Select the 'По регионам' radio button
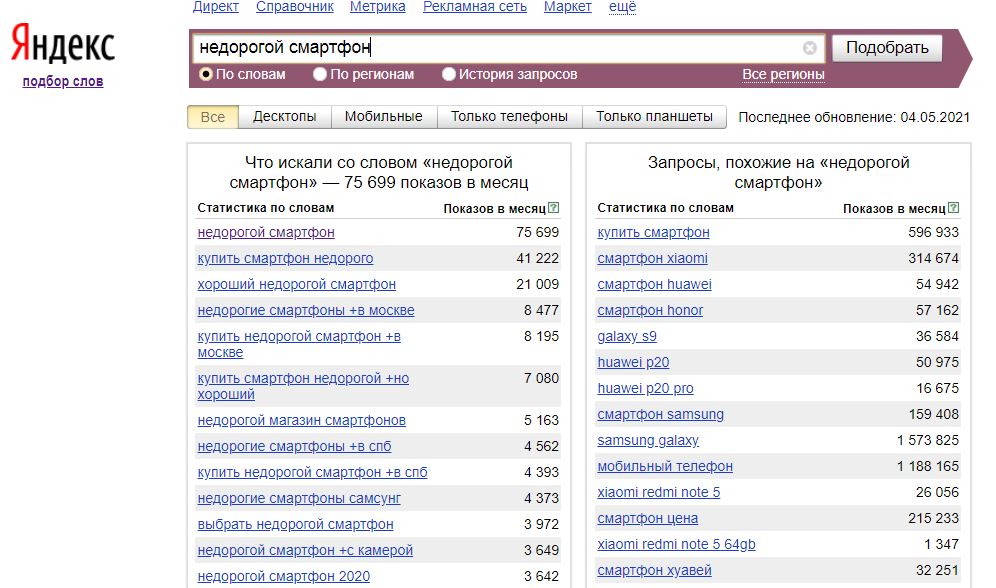 tap(320, 74)
